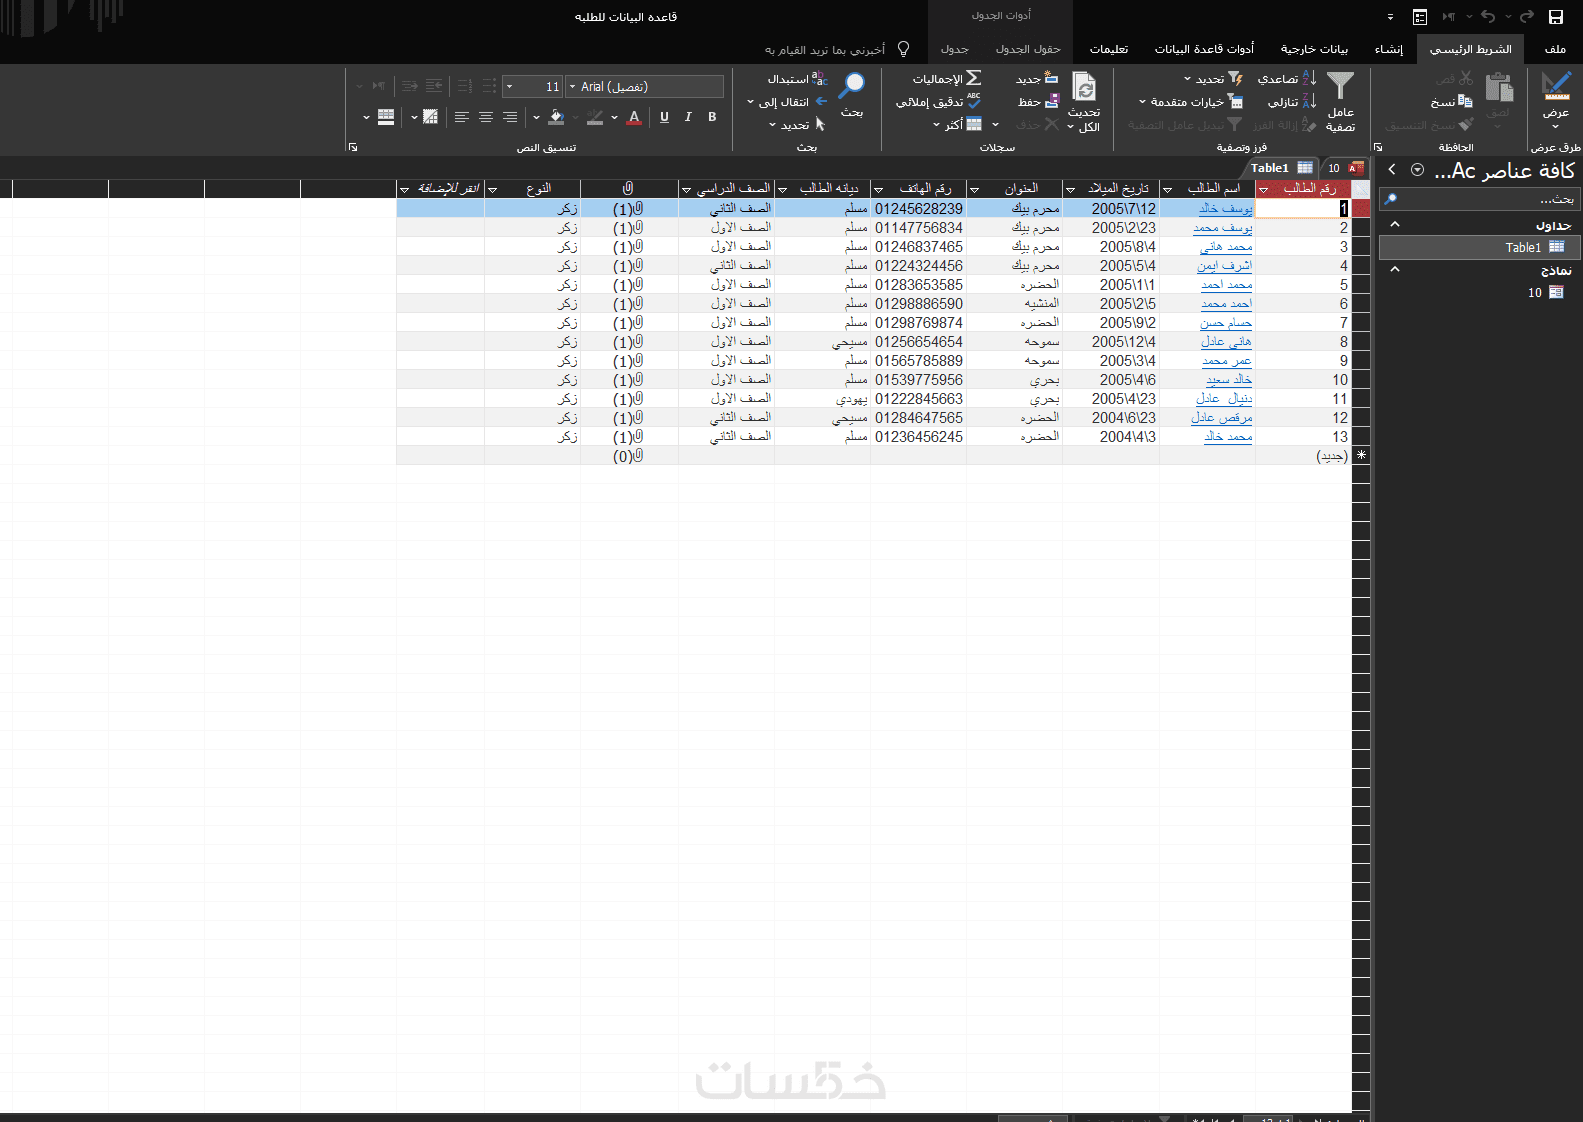The height and width of the screenshot is (1122, 1583).
Task: Collapse the نماذج (Forms) group
Action: [x=1395, y=270]
